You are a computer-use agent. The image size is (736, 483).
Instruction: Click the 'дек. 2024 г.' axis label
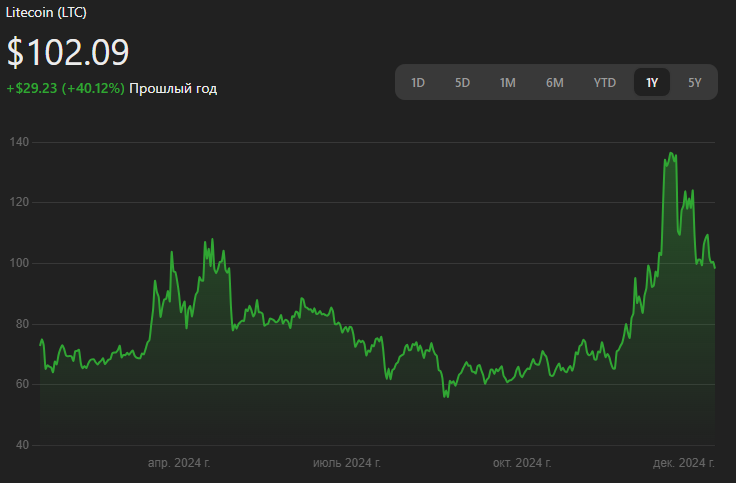pos(684,463)
